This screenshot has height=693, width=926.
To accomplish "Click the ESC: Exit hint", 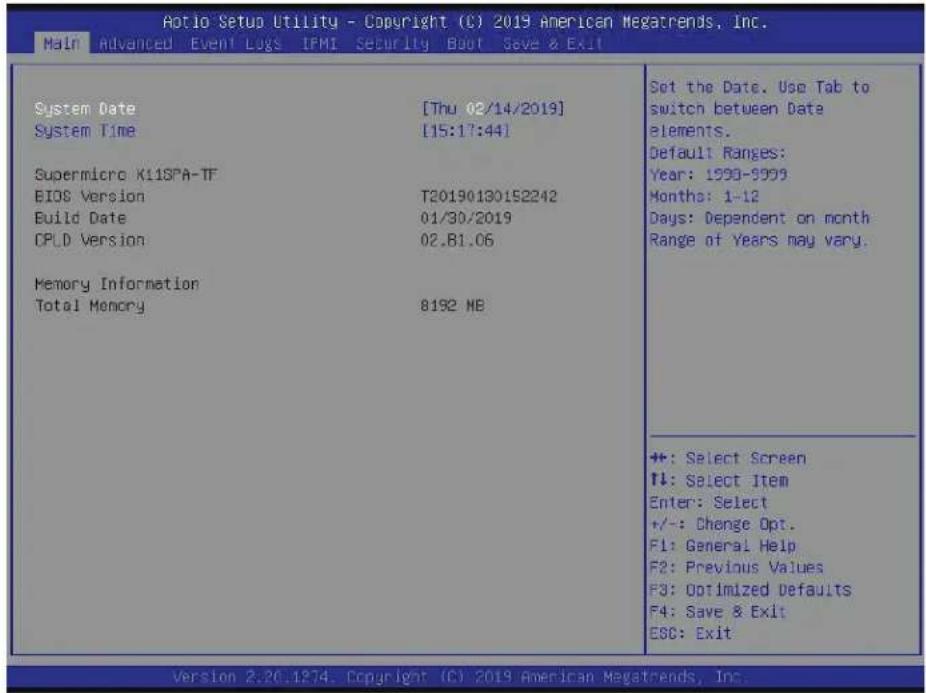I will pos(690,633).
